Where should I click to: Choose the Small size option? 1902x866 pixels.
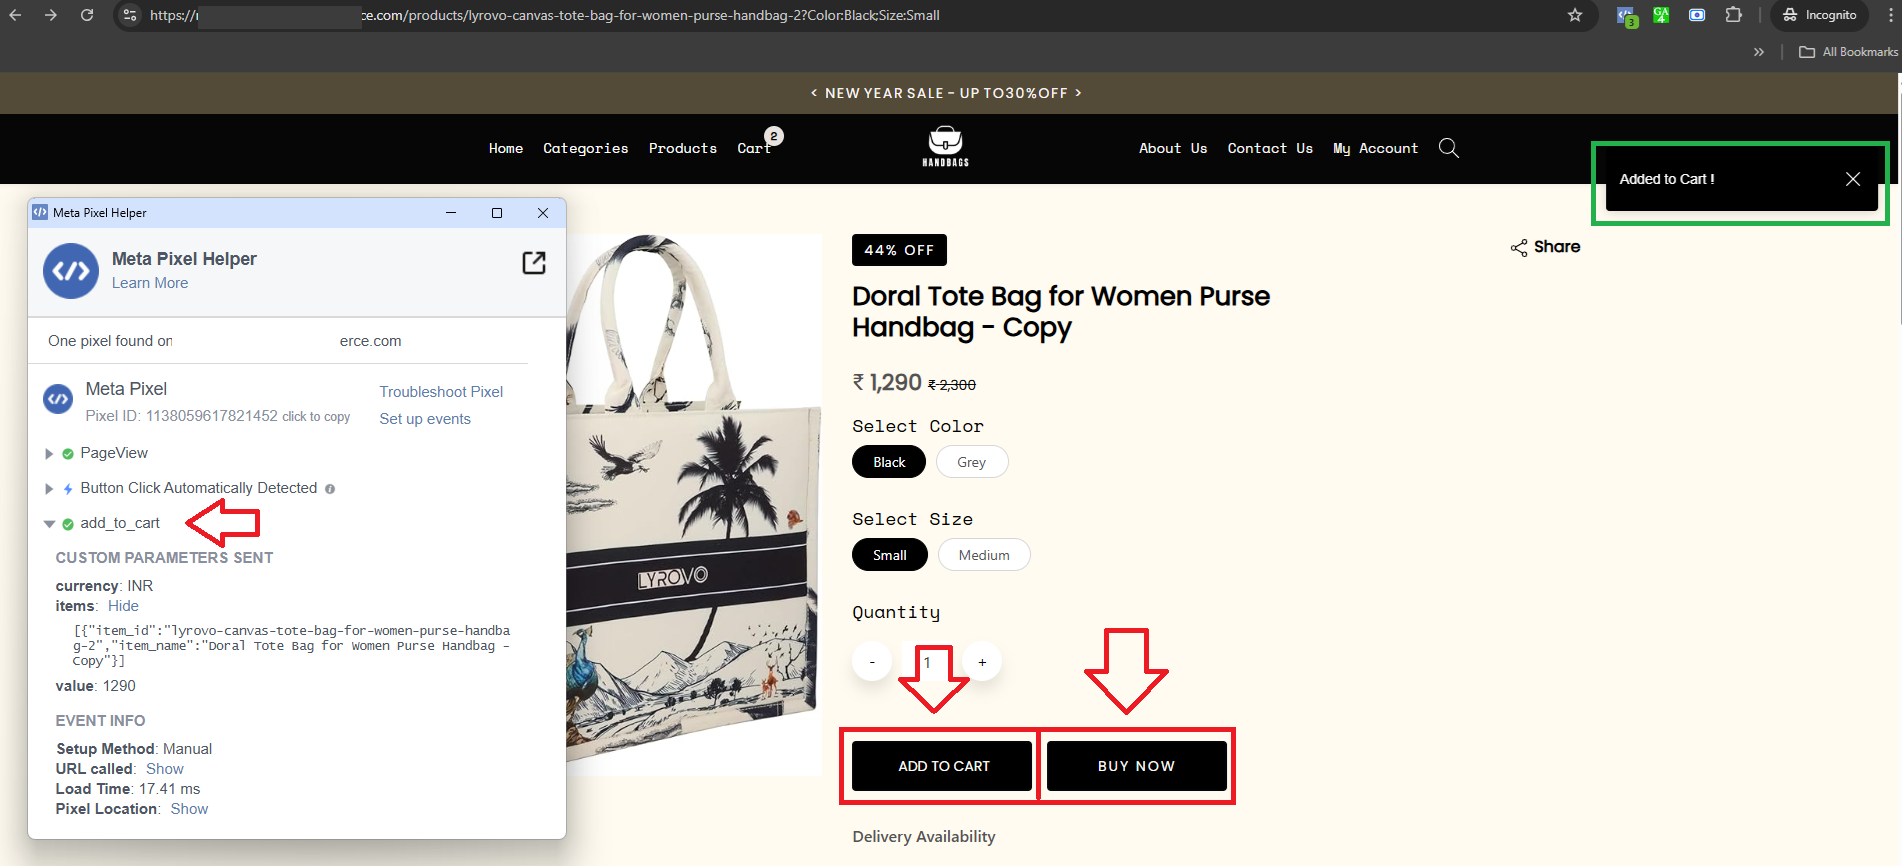[890, 555]
